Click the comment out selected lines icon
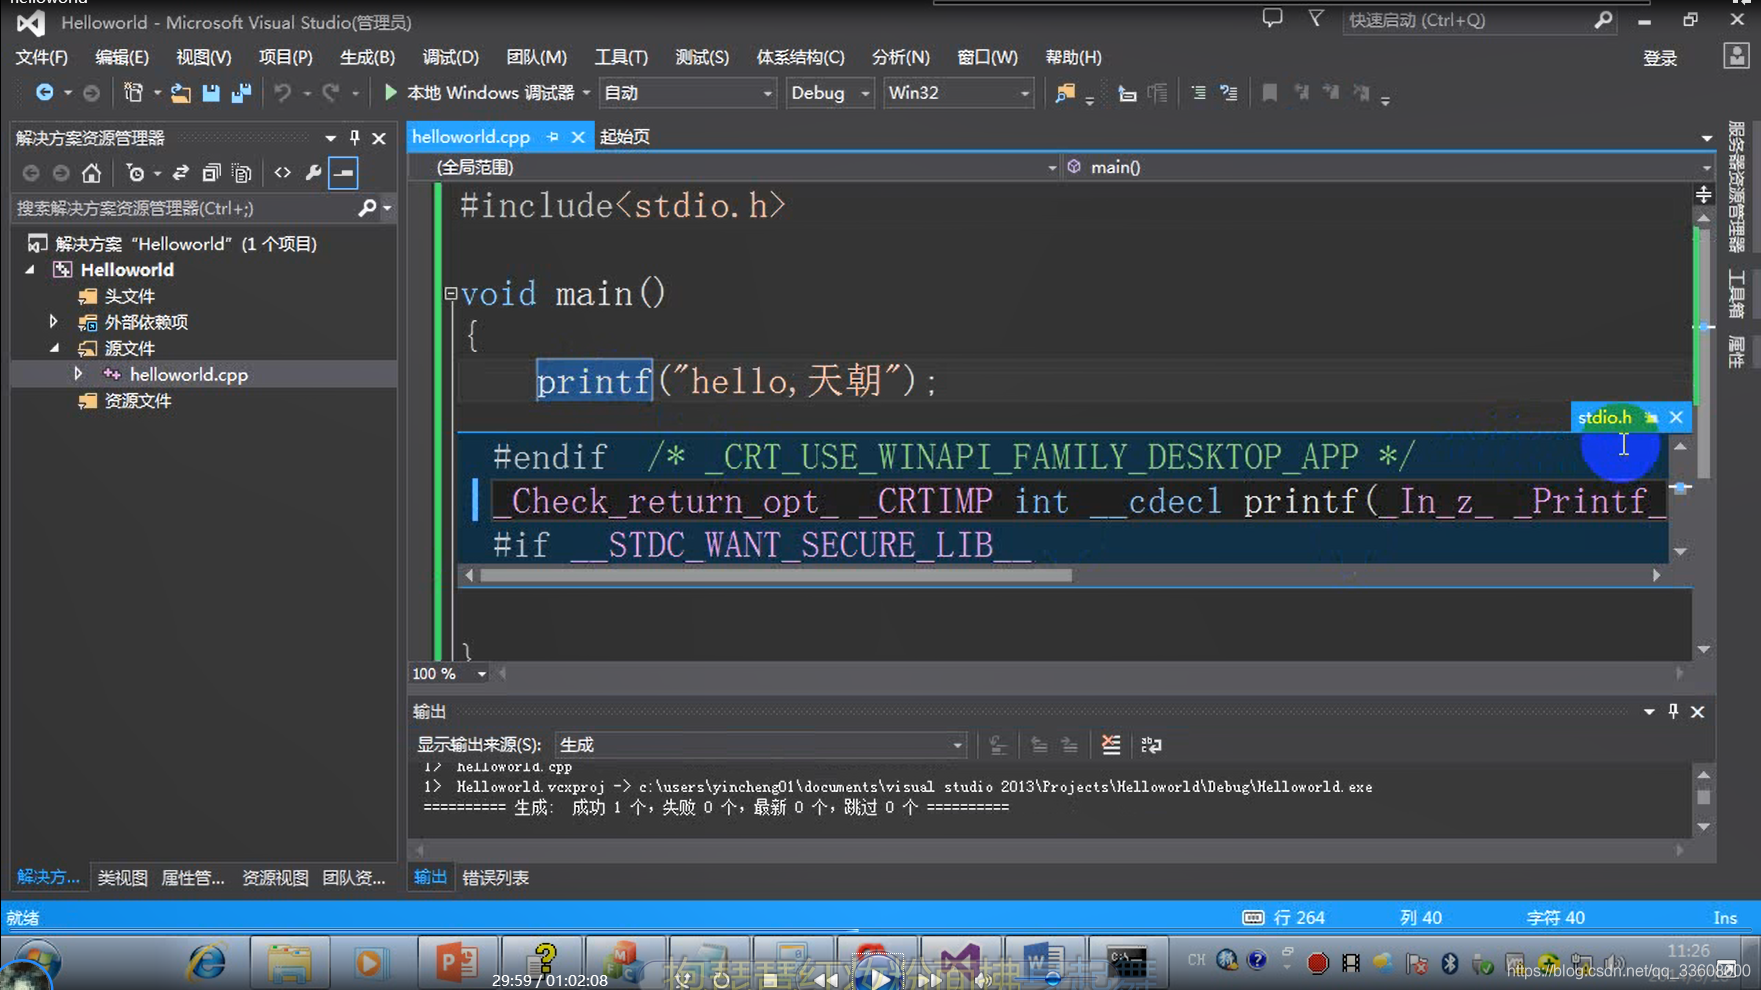Image resolution: width=1761 pixels, height=990 pixels. 1198,93
